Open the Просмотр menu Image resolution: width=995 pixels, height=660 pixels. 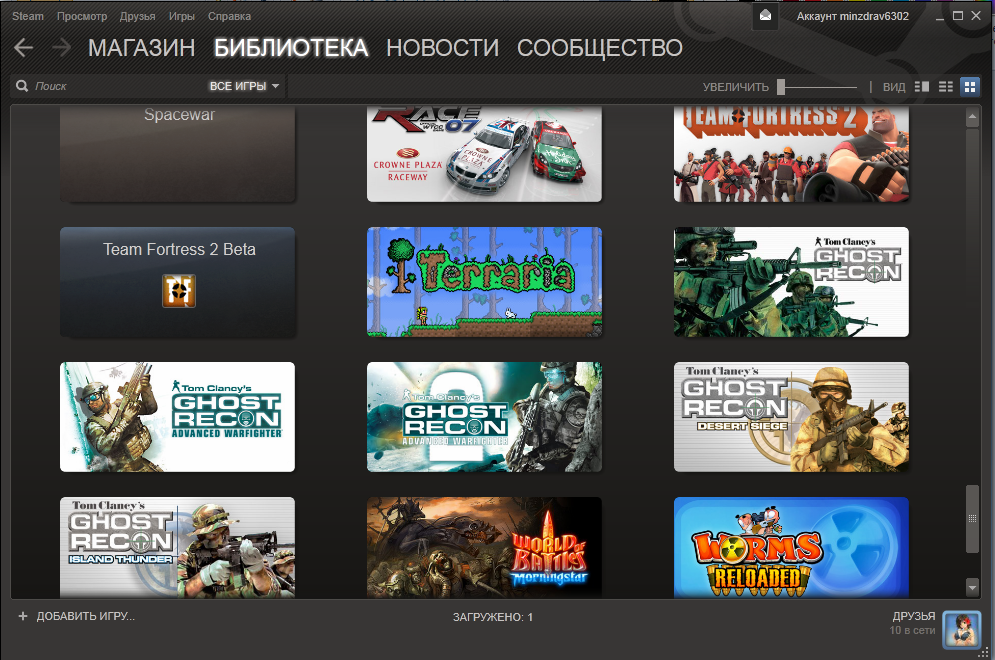tap(82, 16)
